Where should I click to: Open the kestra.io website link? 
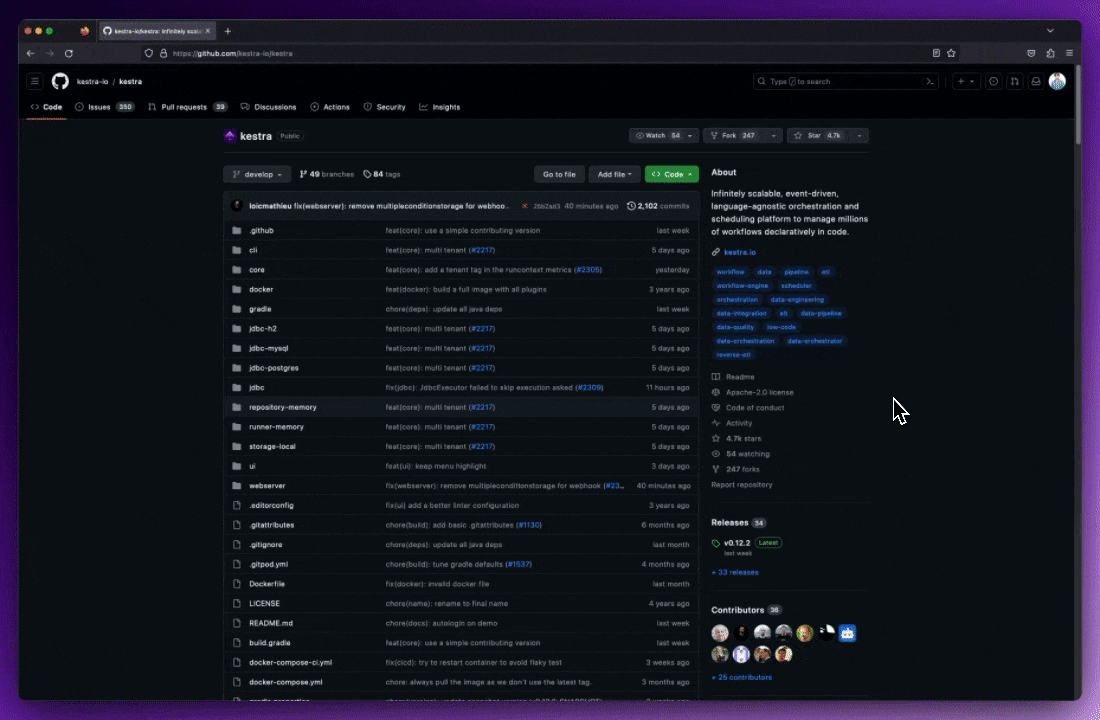(x=739, y=252)
